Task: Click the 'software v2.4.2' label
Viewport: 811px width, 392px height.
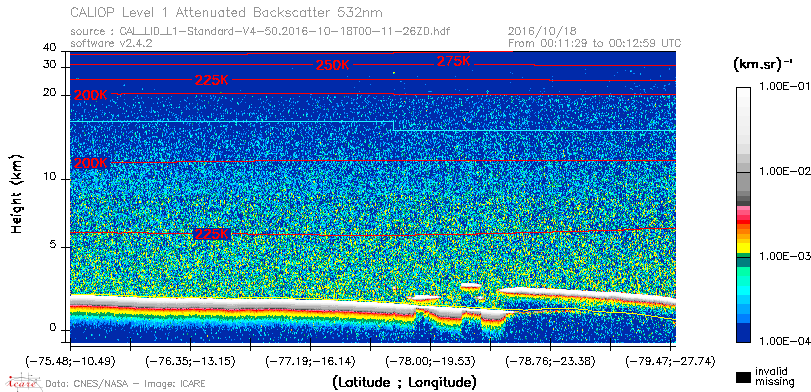Action: pyautogui.click(x=111, y=43)
